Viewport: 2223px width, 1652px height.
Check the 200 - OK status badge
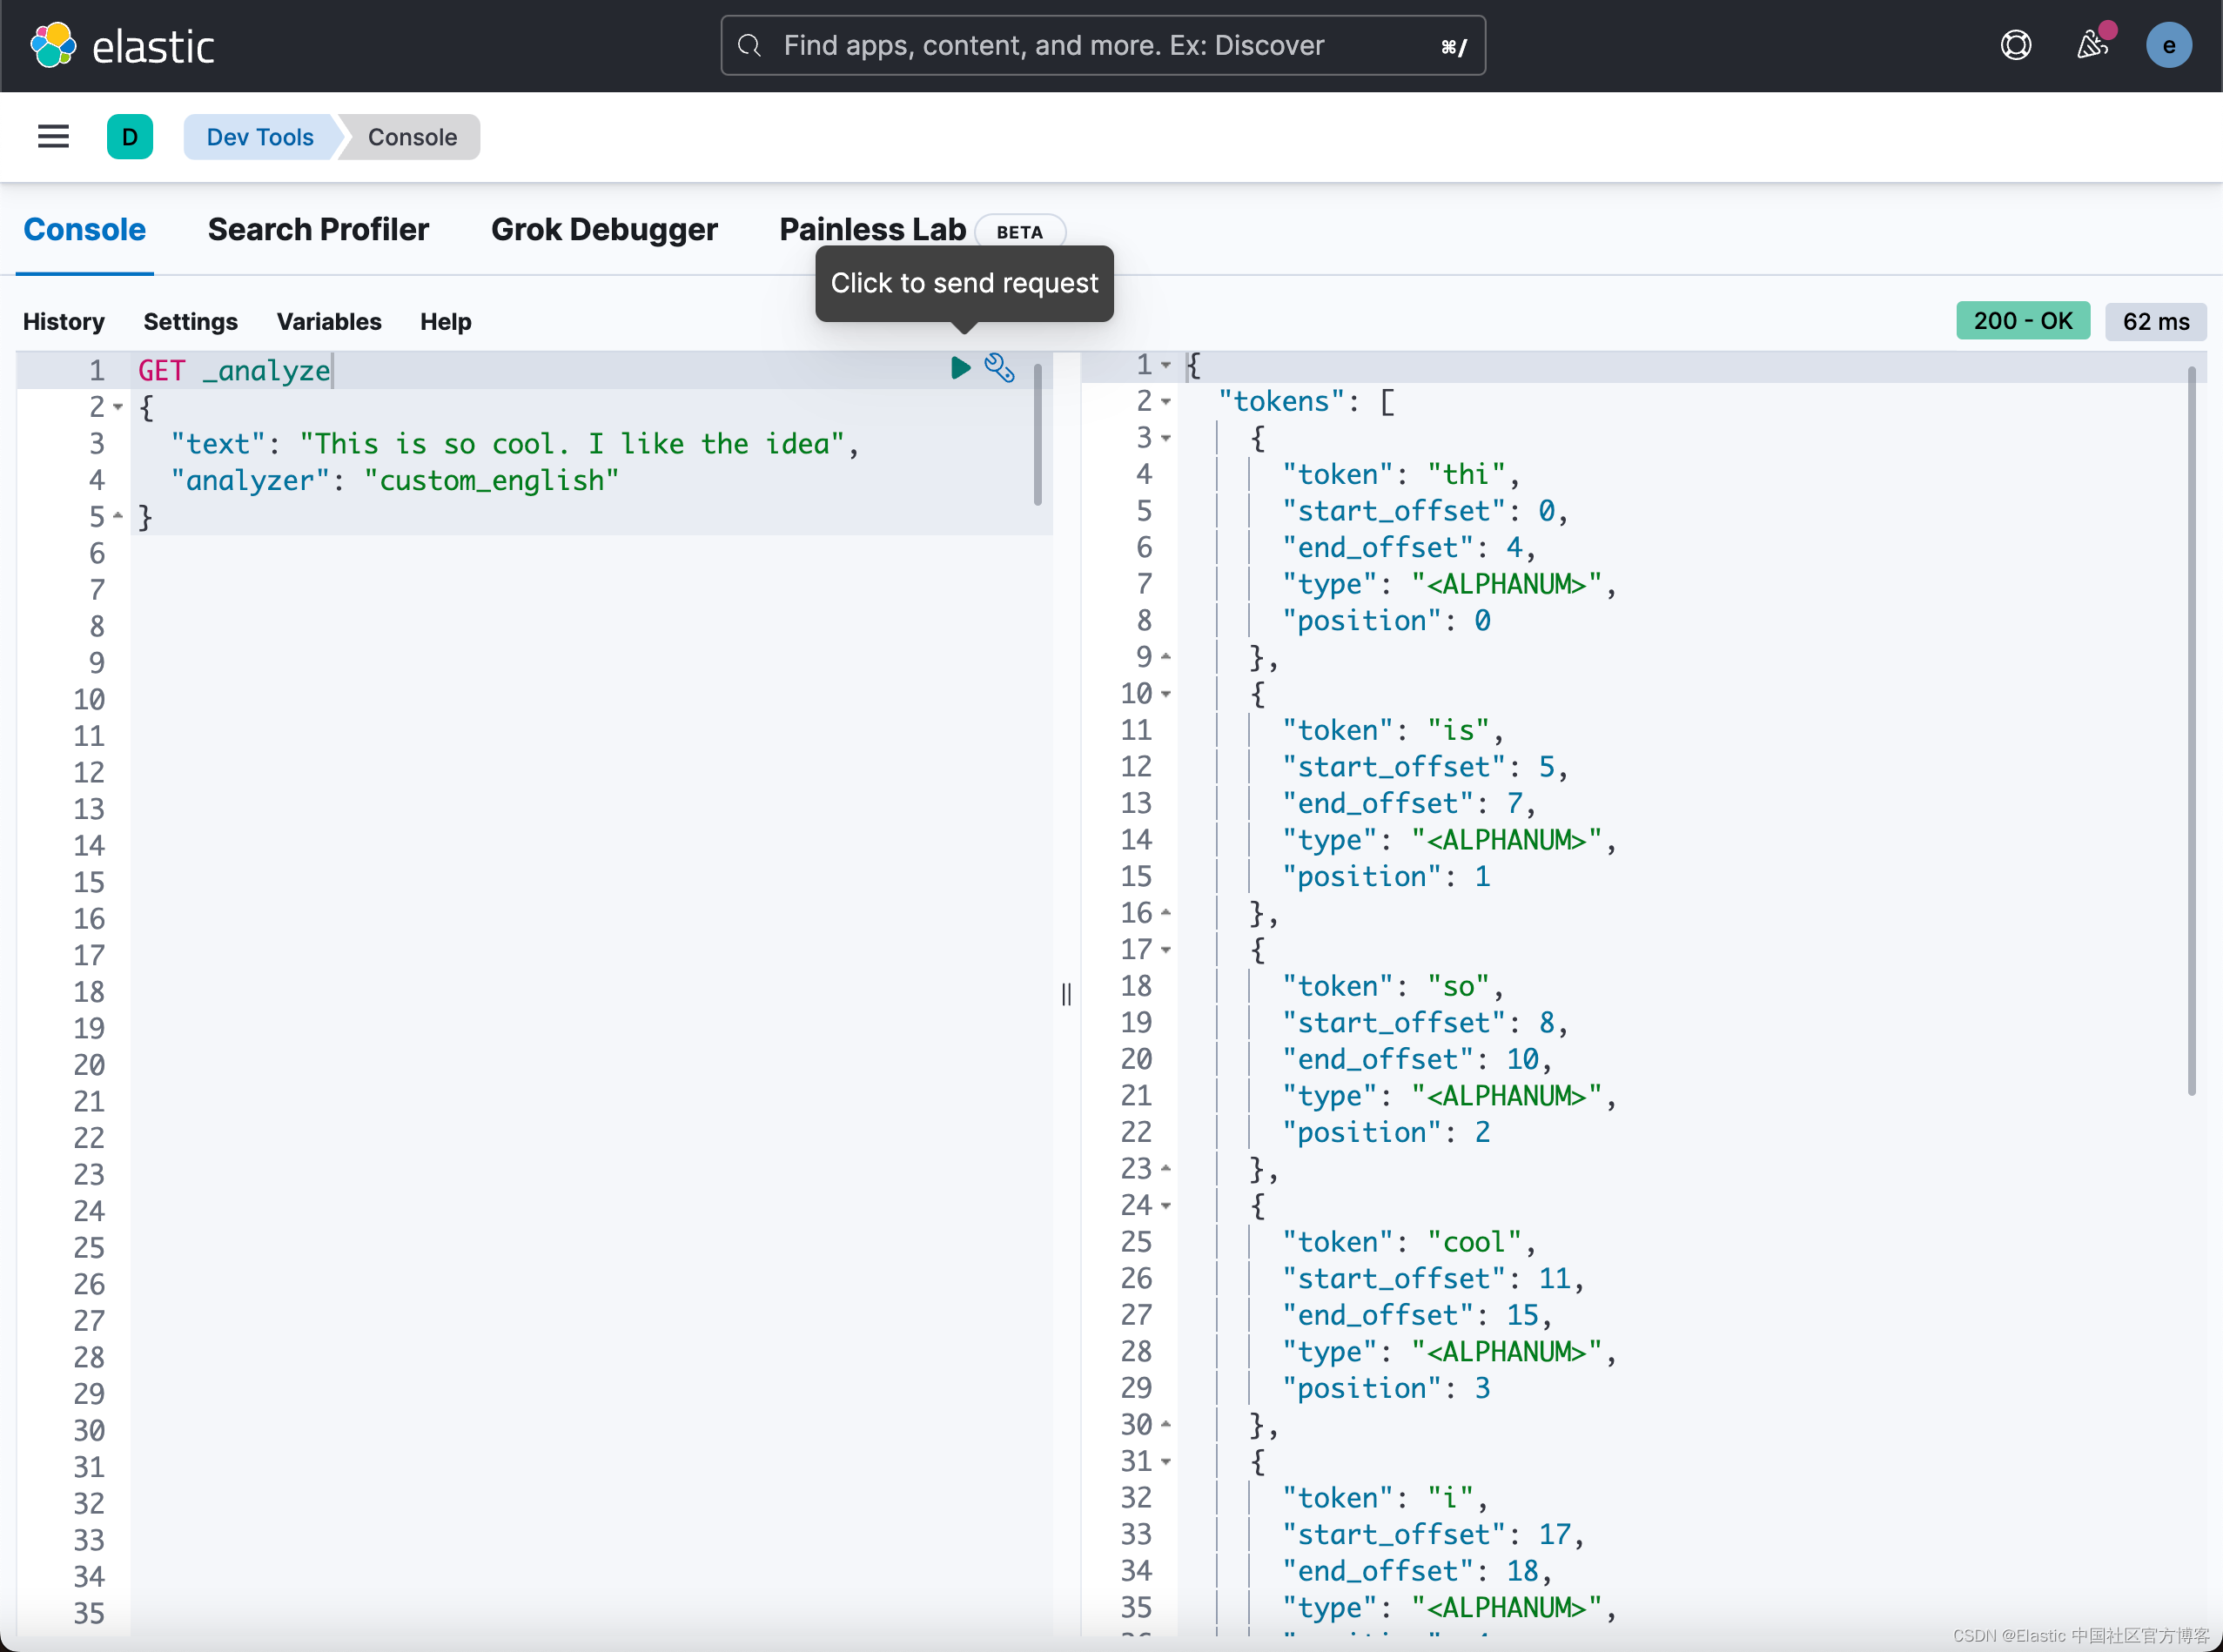(2022, 320)
